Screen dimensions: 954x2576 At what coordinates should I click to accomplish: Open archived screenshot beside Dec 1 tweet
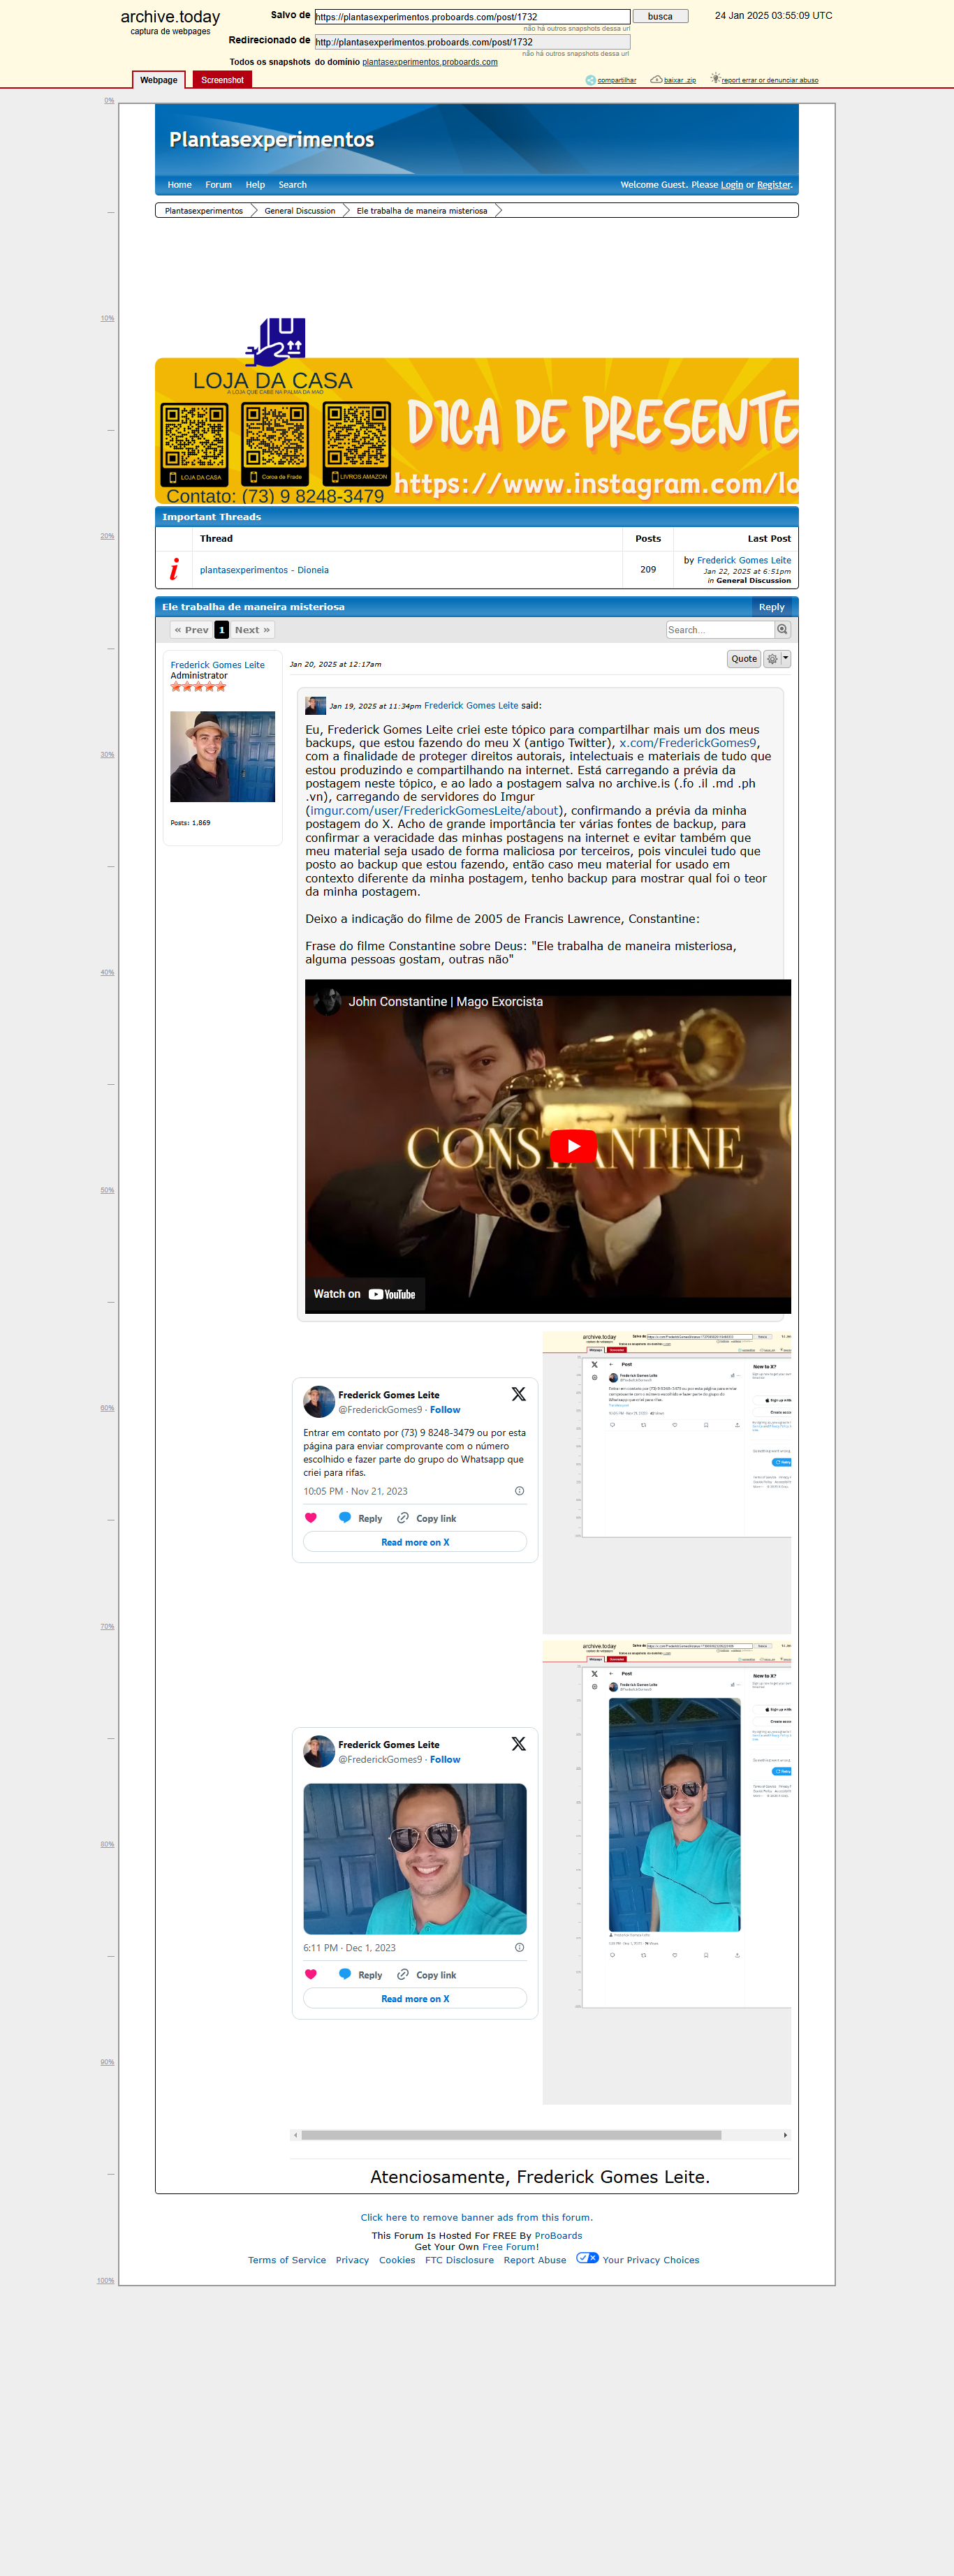[x=667, y=1872]
